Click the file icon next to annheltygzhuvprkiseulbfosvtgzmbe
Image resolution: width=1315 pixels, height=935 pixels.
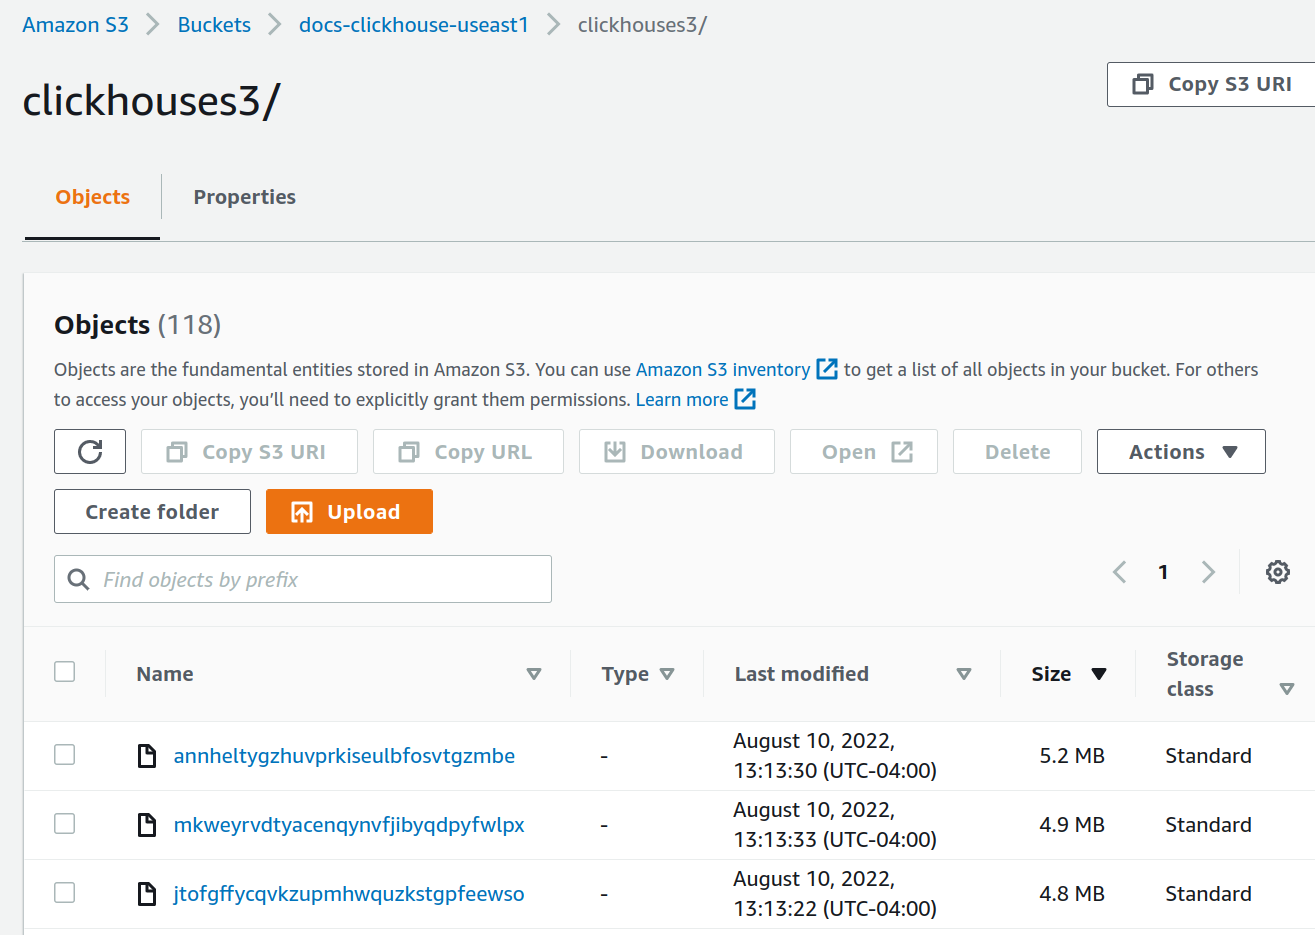tap(146, 755)
